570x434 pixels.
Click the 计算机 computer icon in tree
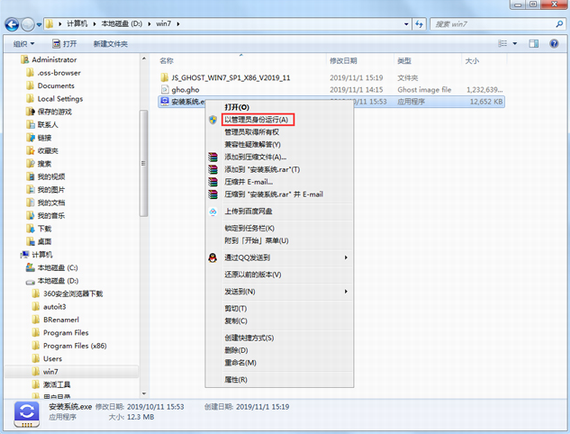[25, 255]
